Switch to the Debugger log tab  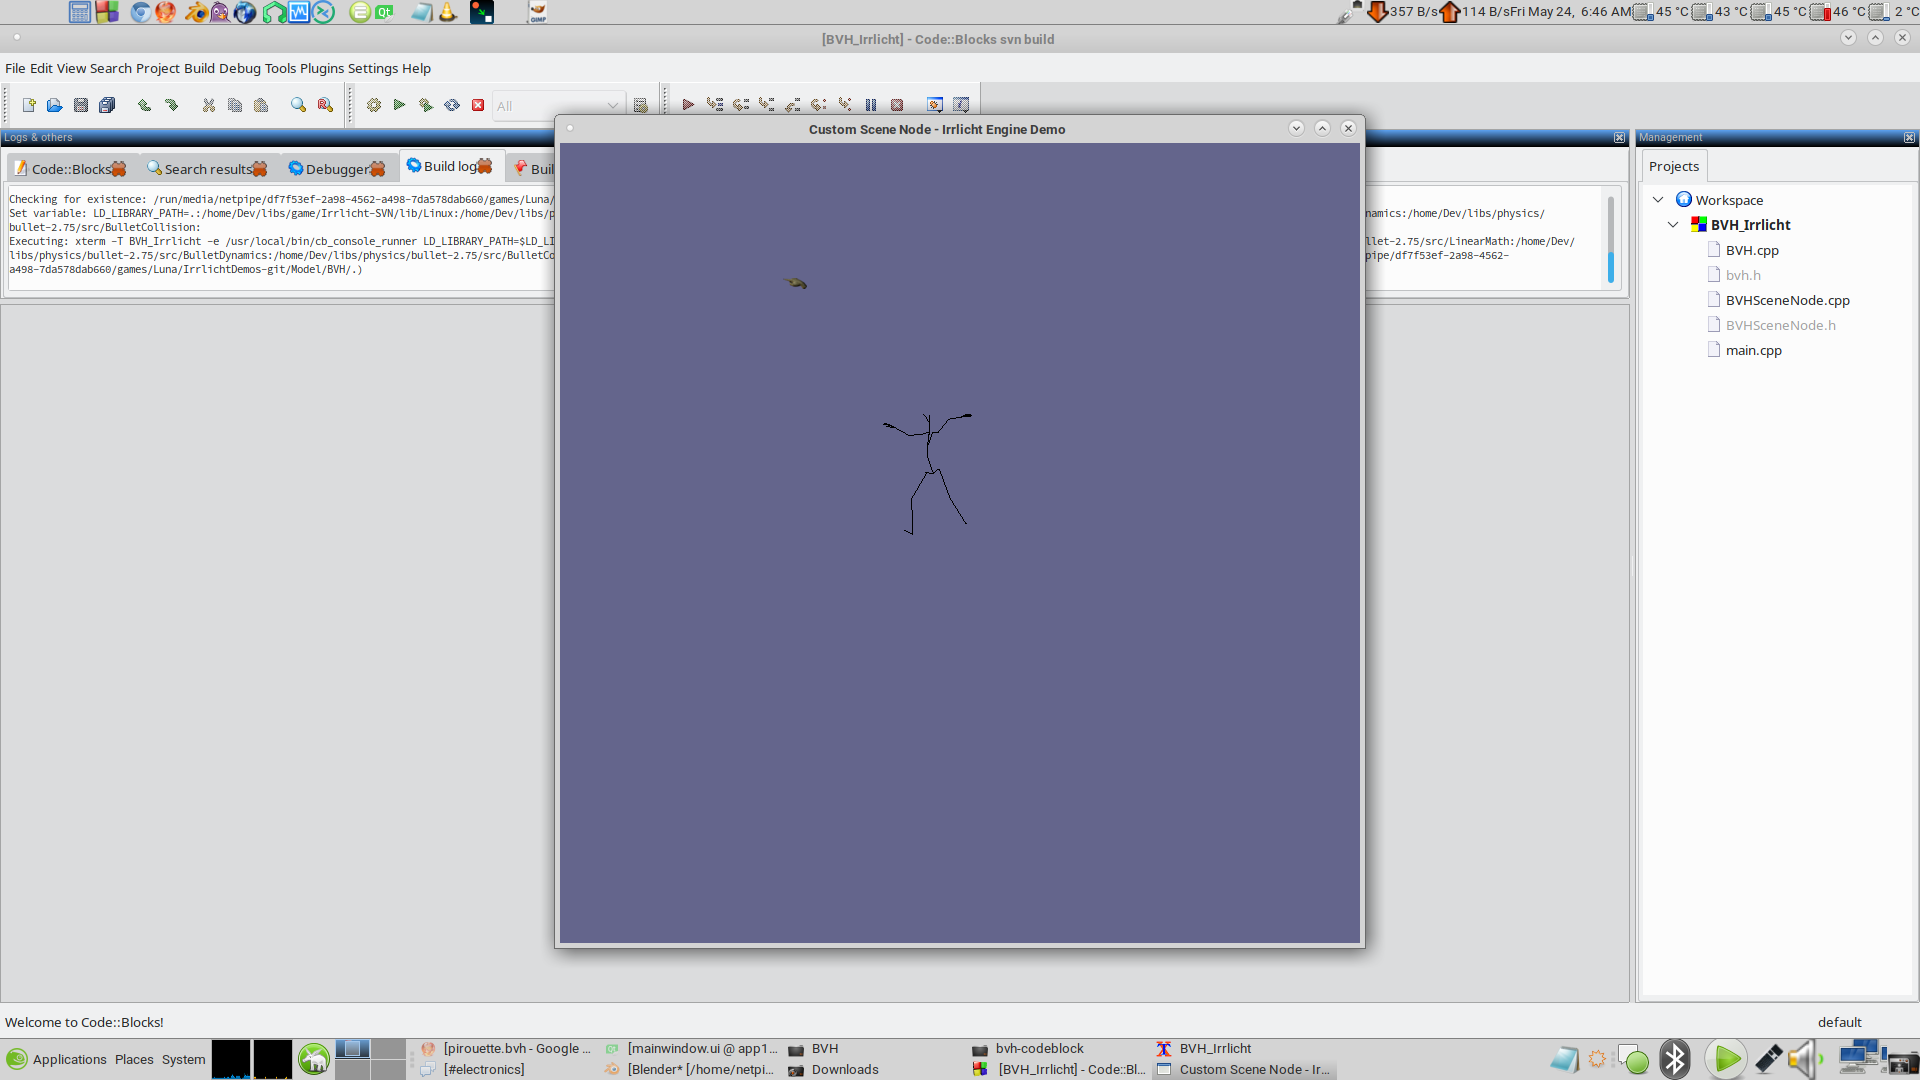(337, 169)
